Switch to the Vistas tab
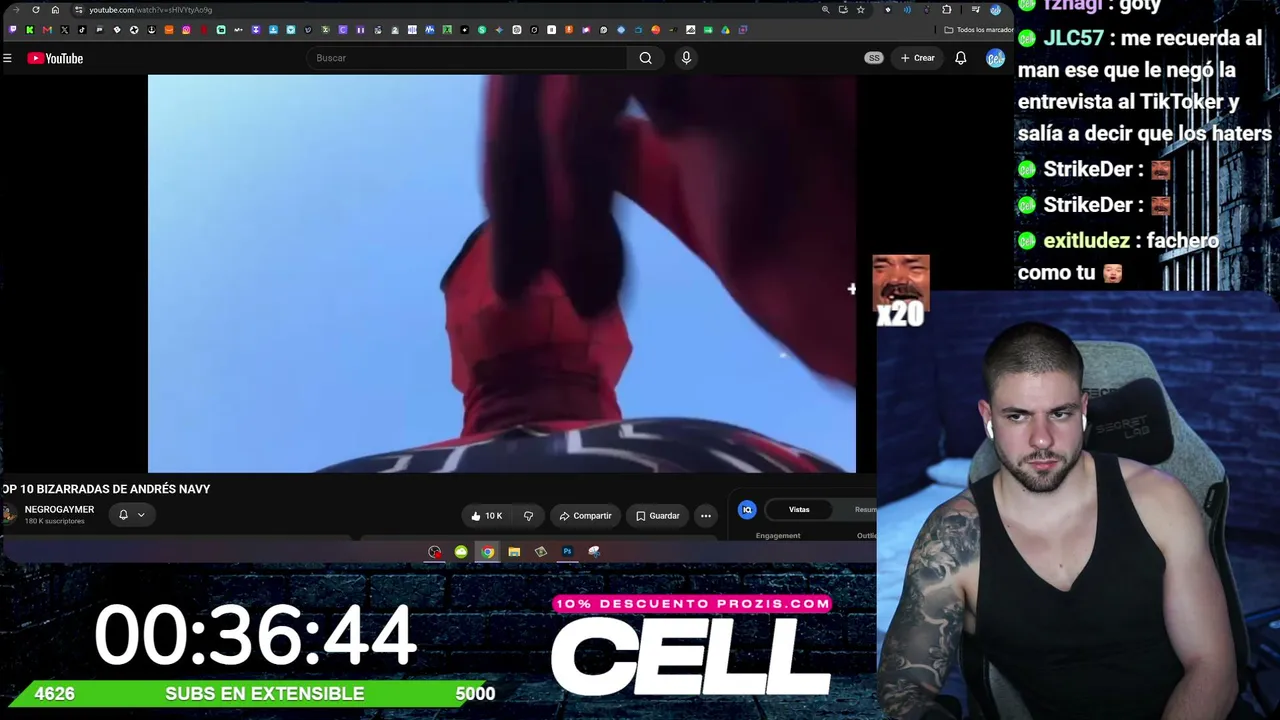The height and width of the screenshot is (720, 1280). coord(799,510)
